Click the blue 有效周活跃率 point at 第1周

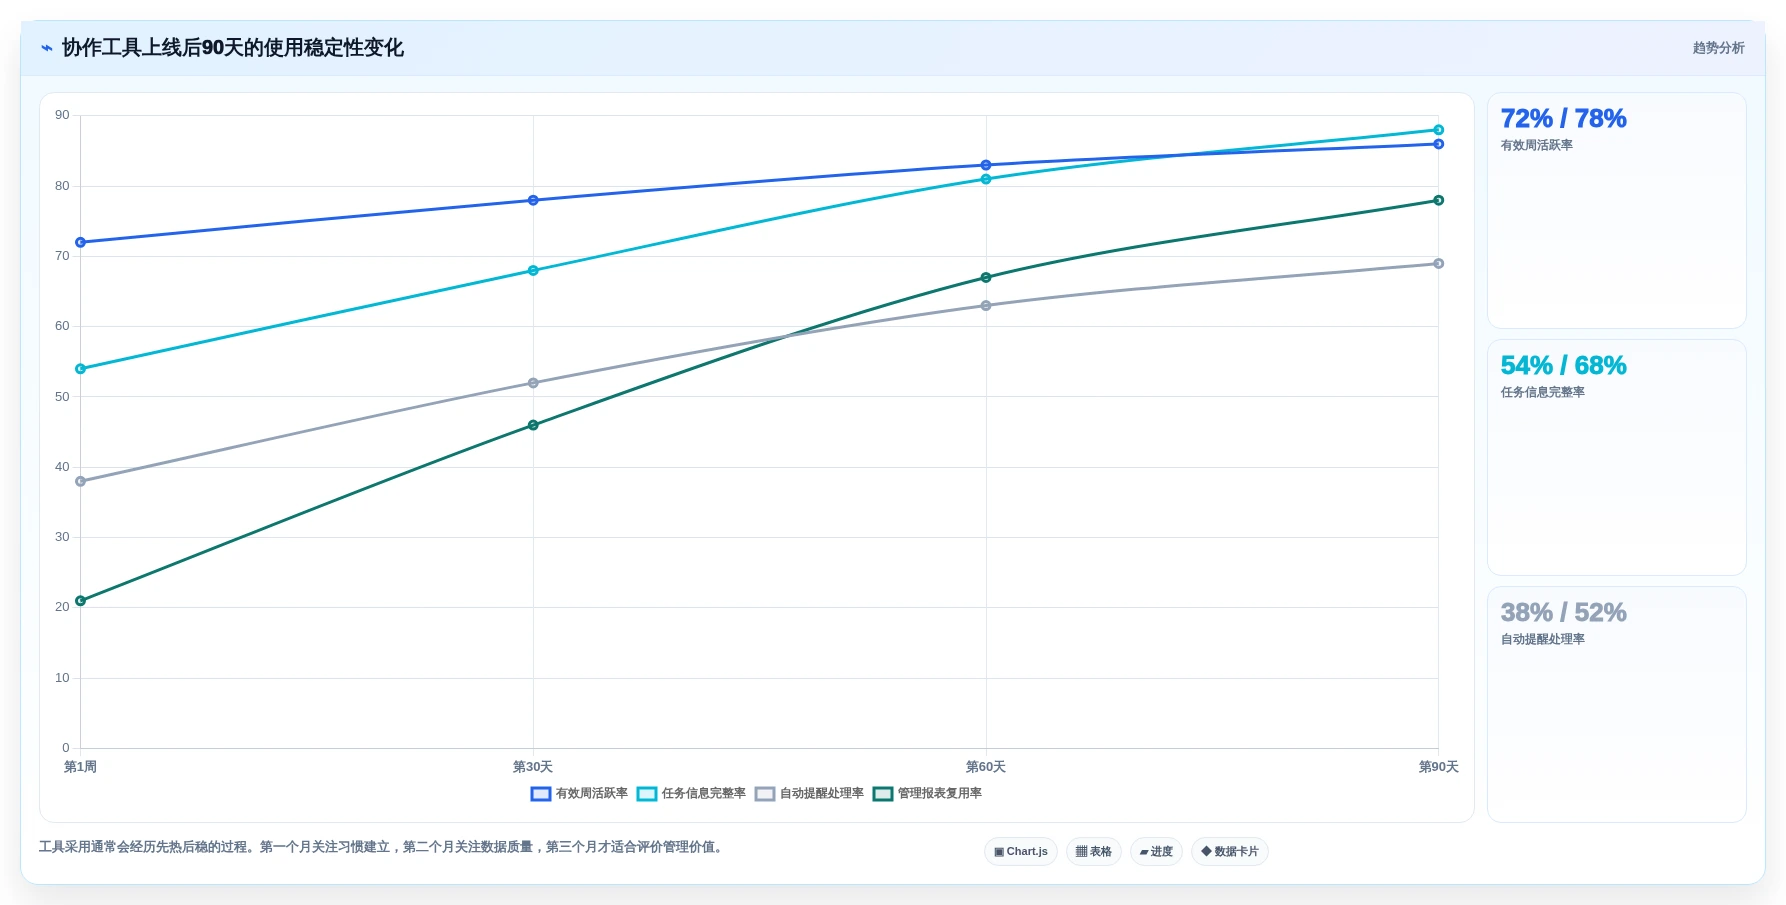tap(81, 243)
